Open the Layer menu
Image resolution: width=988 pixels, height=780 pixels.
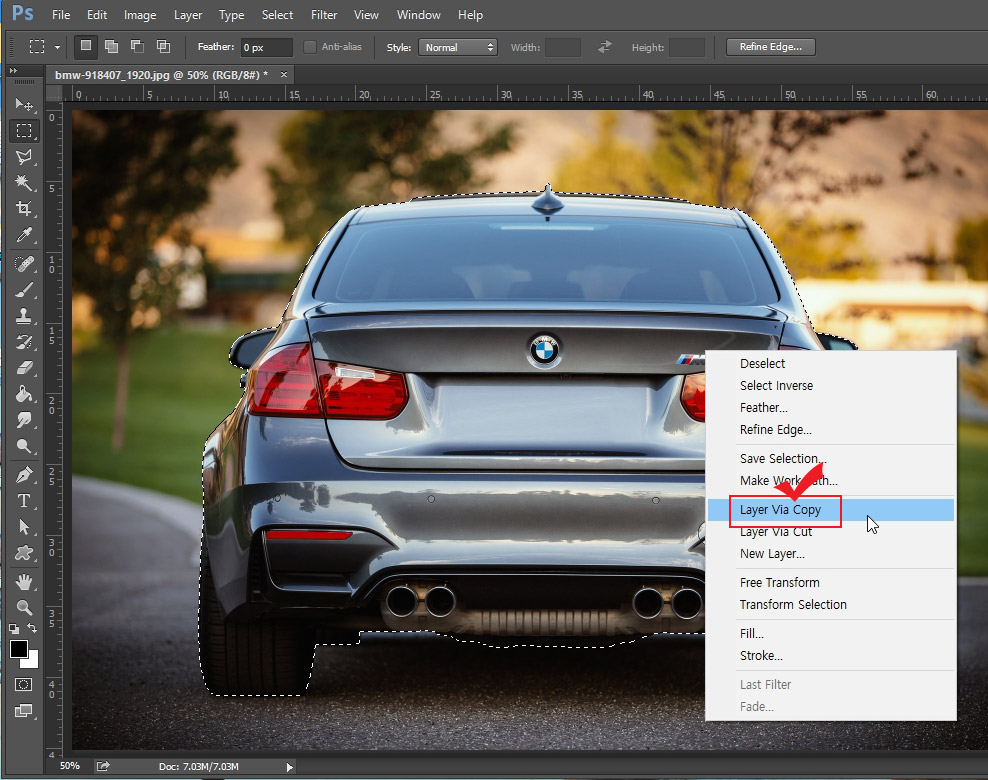[188, 14]
